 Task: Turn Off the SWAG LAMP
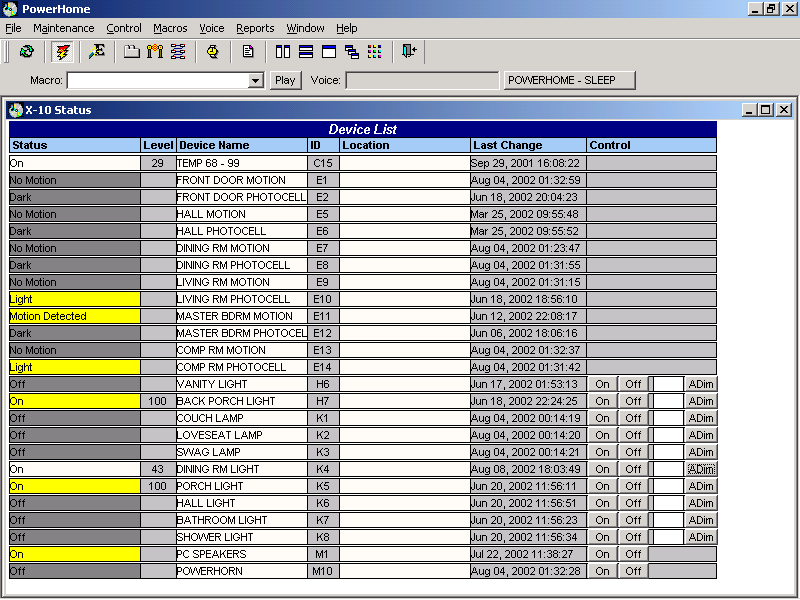pos(633,452)
